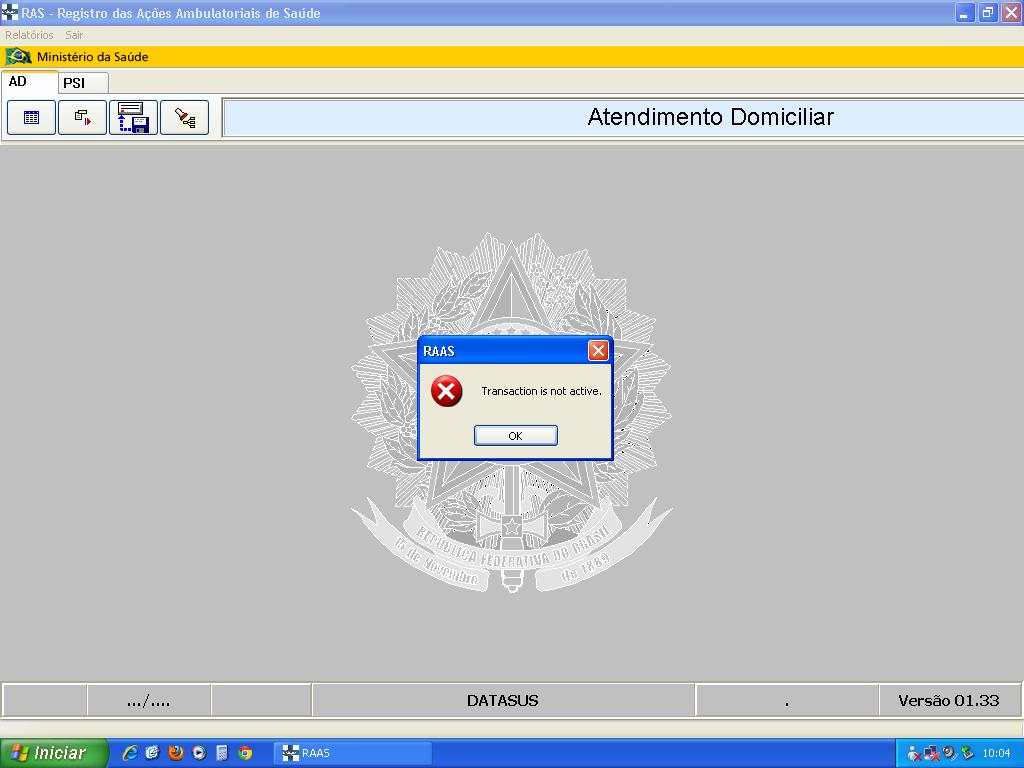
Task: Switch to the PSI tab
Action: (x=75, y=83)
